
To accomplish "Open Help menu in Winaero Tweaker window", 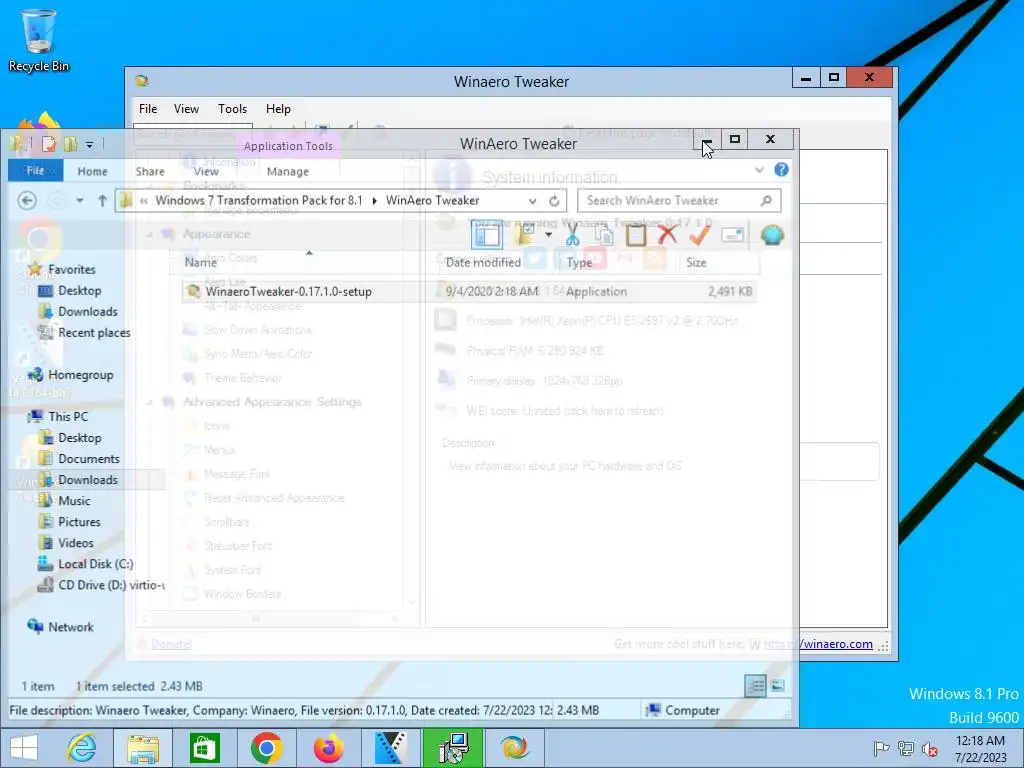I will [278, 108].
